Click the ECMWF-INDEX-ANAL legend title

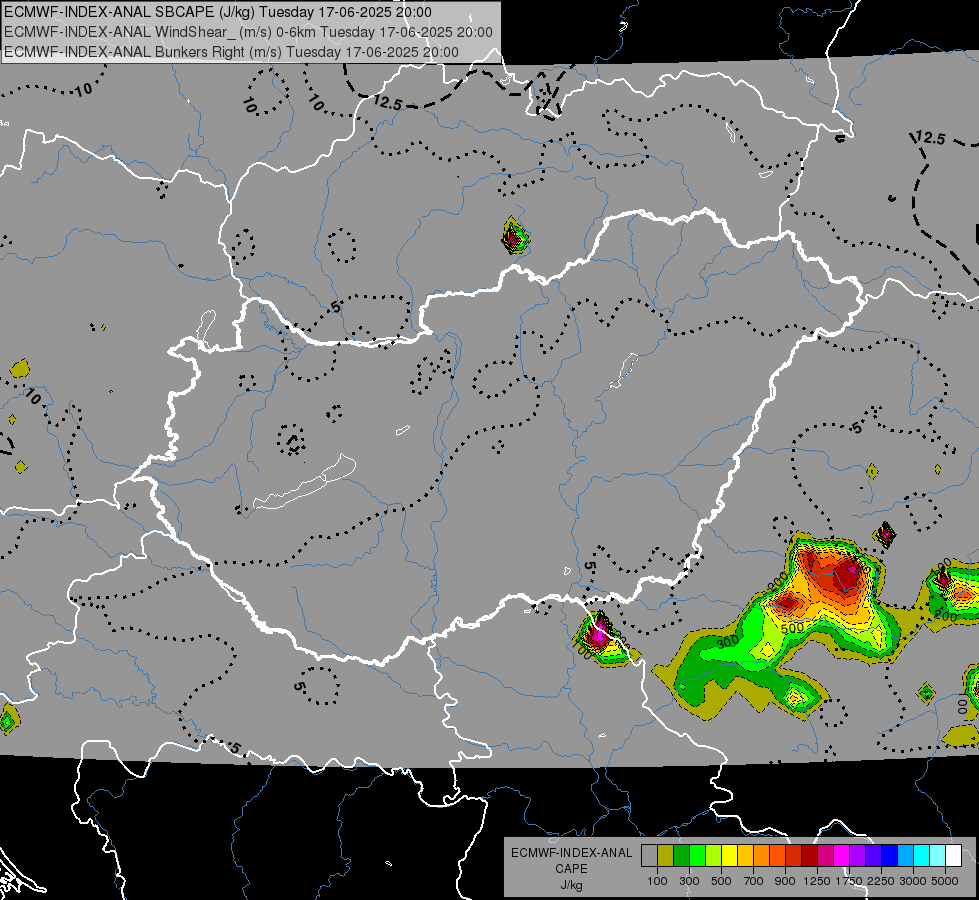pos(571,853)
